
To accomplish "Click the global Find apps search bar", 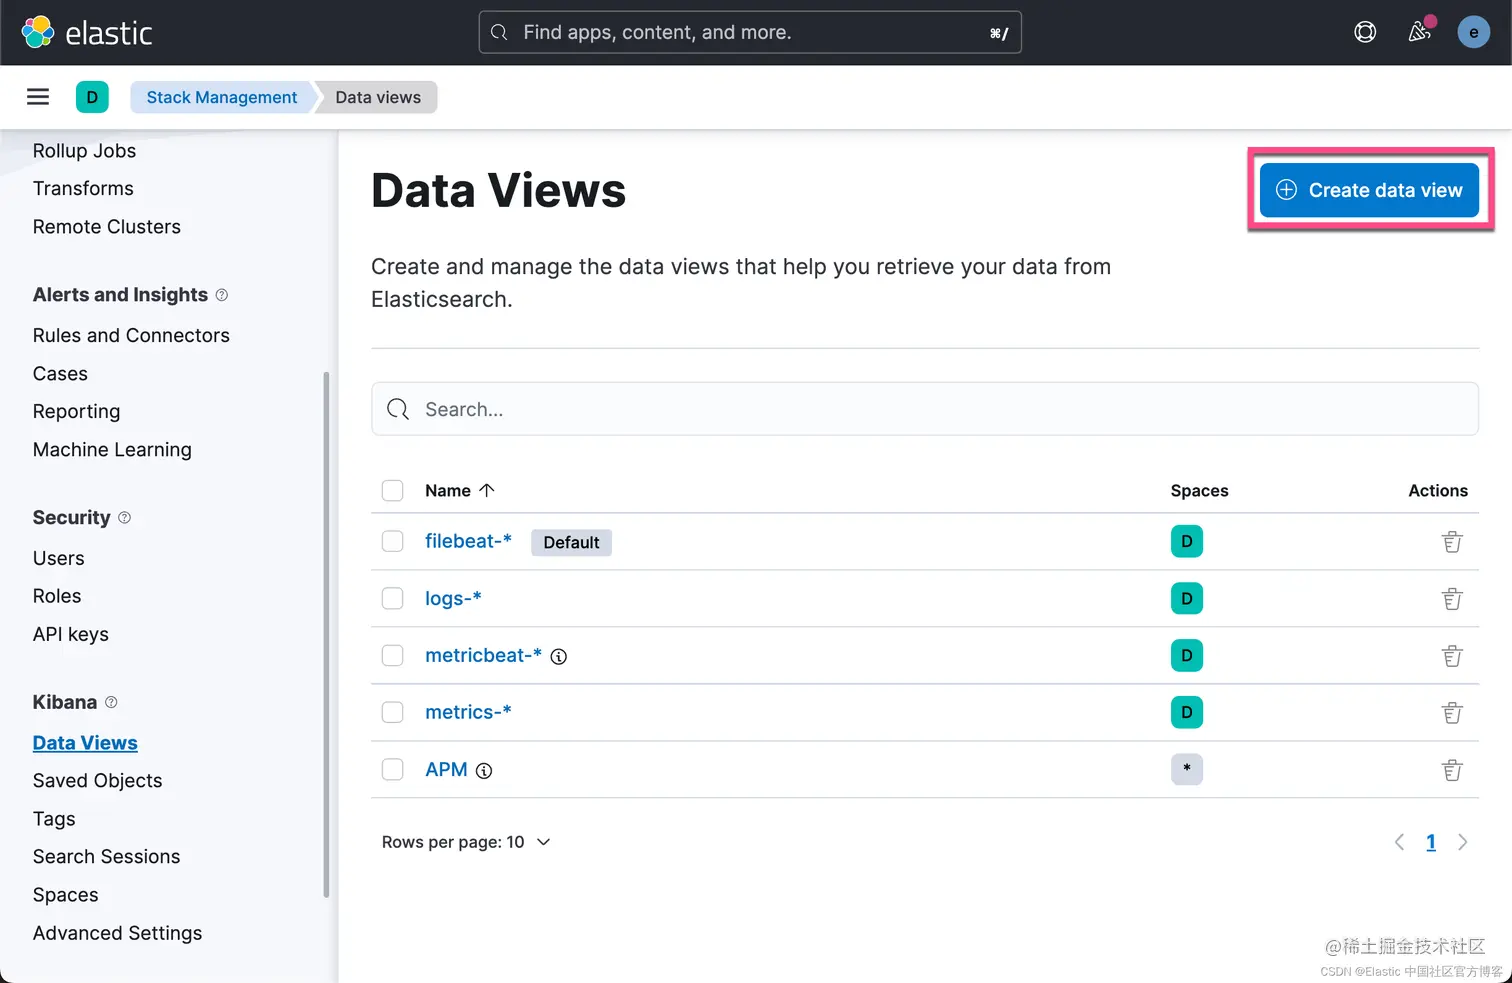I will (x=750, y=32).
